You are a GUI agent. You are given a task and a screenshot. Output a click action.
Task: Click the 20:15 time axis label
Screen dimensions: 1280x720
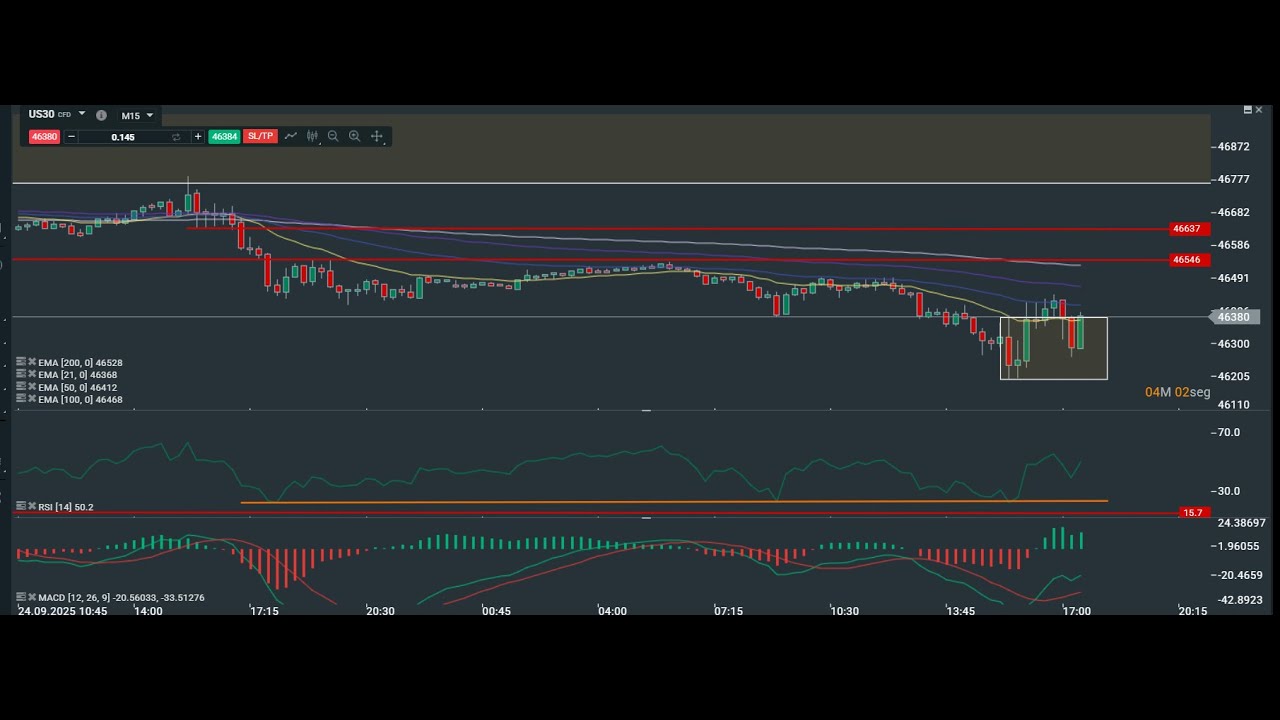[x=1193, y=610]
